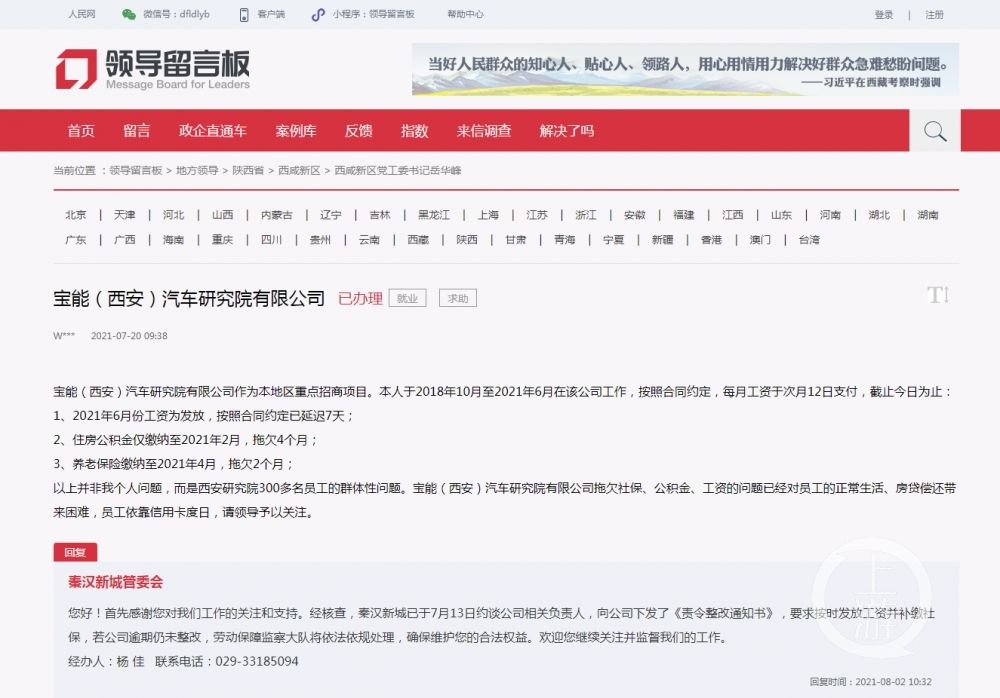This screenshot has width=1000, height=698.
Task: Select 甘肃 in province list
Action: tap(516, 240)
